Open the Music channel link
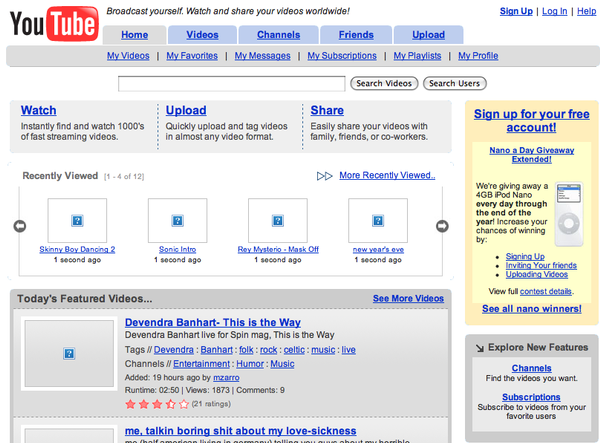This screenshot has height=443, width=600. 282,364
